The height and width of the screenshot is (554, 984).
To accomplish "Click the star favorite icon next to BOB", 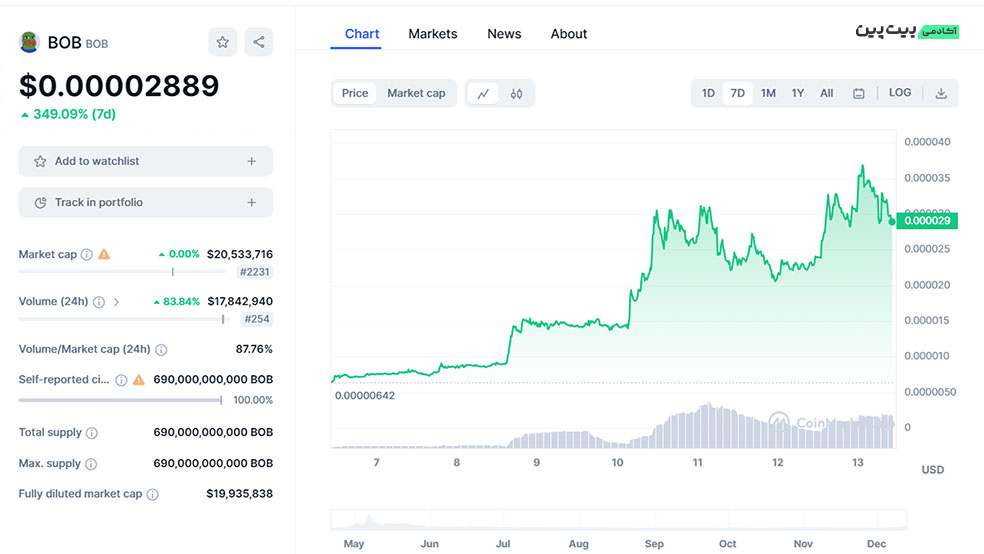I will [223, 42].
